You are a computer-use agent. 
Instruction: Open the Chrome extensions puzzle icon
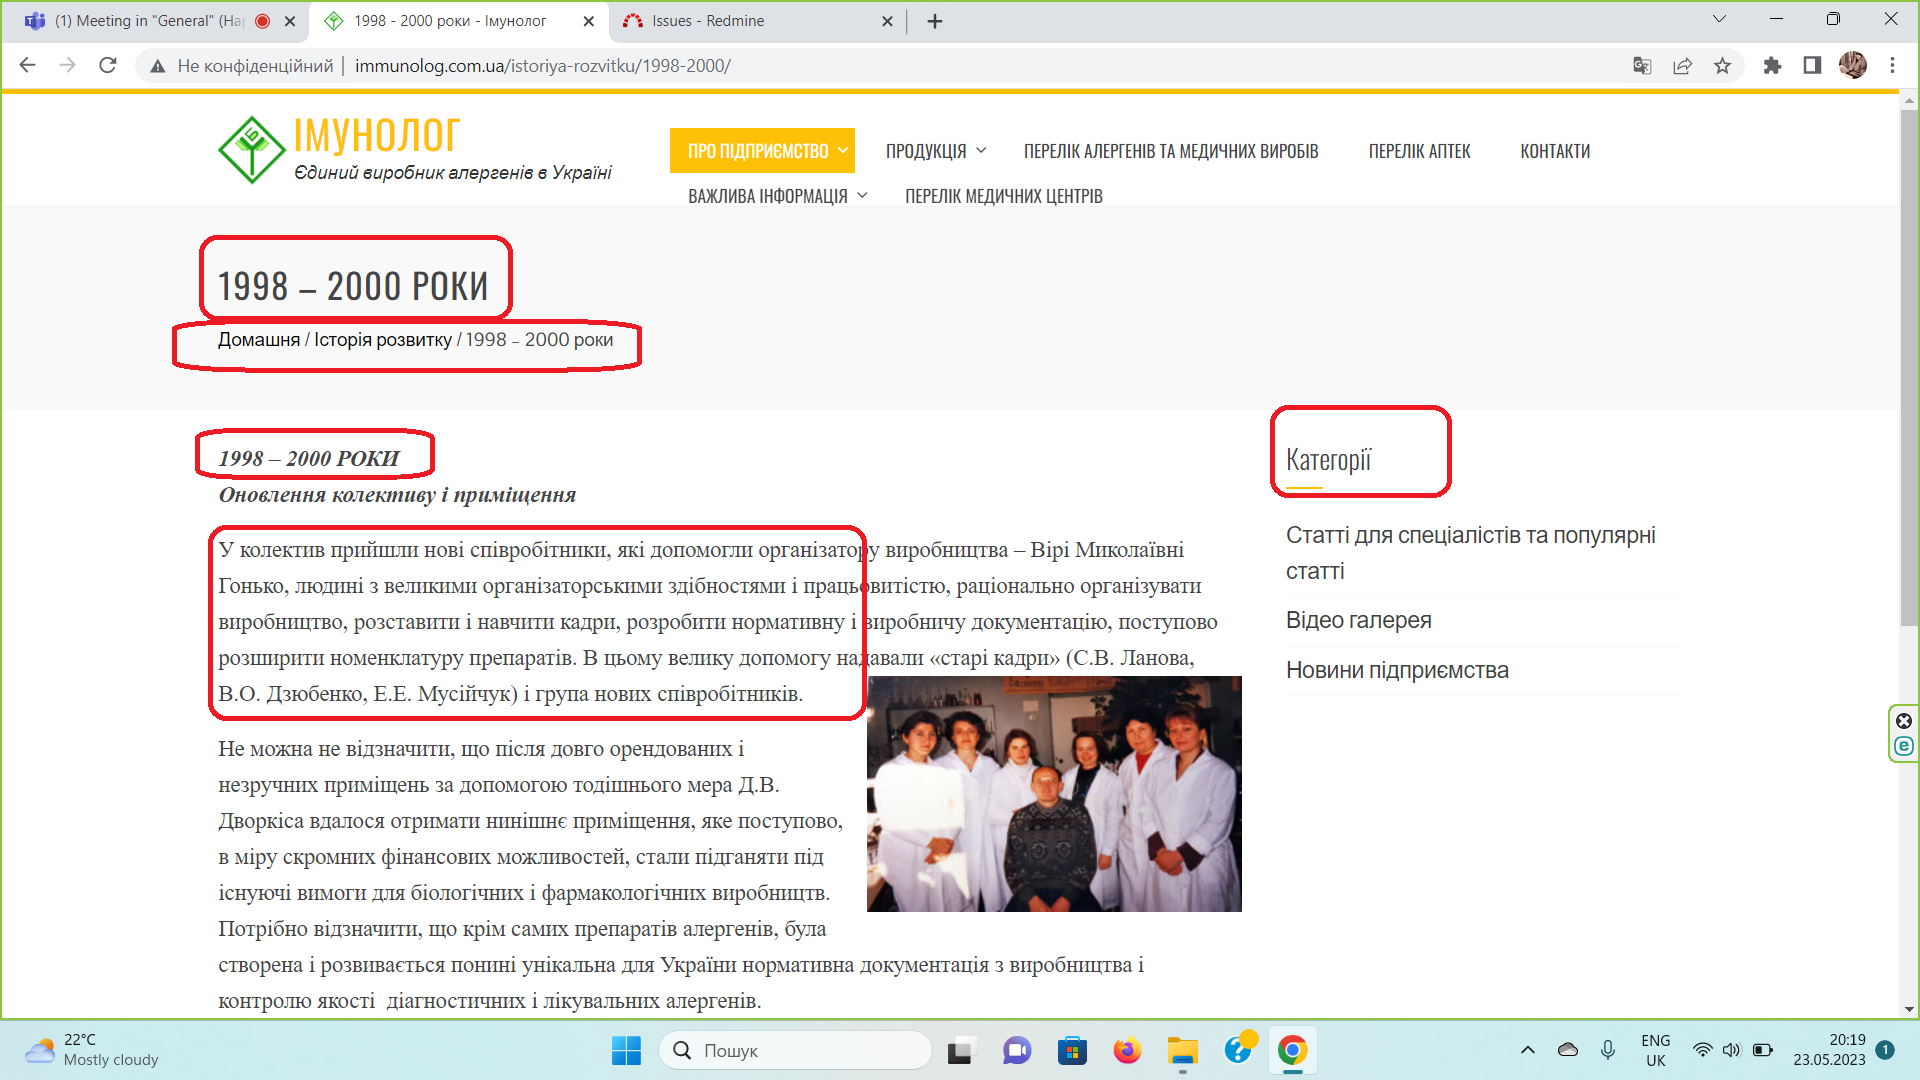tap(1772, 66)
